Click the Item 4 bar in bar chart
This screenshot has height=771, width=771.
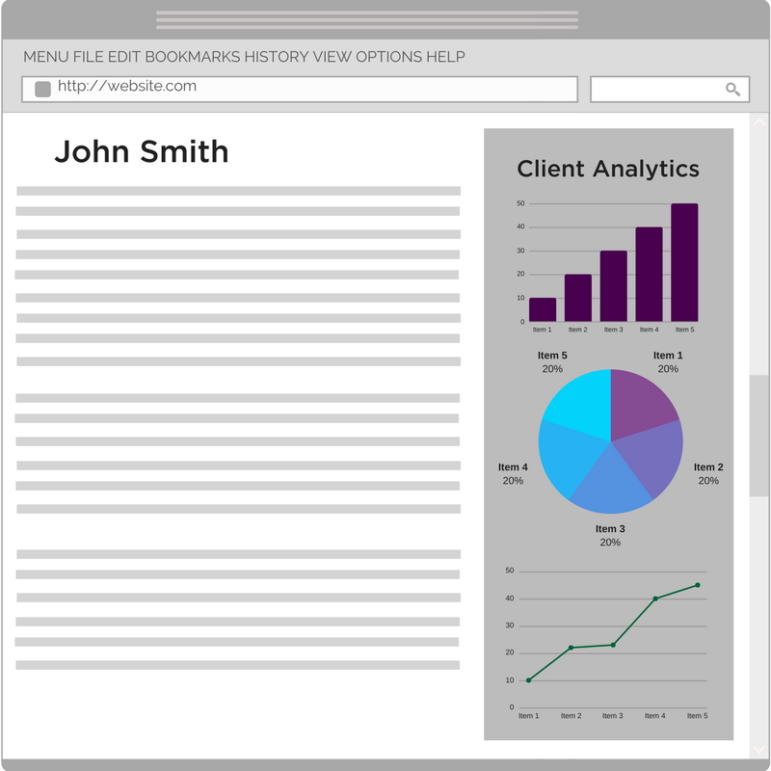tap(649, 274)
